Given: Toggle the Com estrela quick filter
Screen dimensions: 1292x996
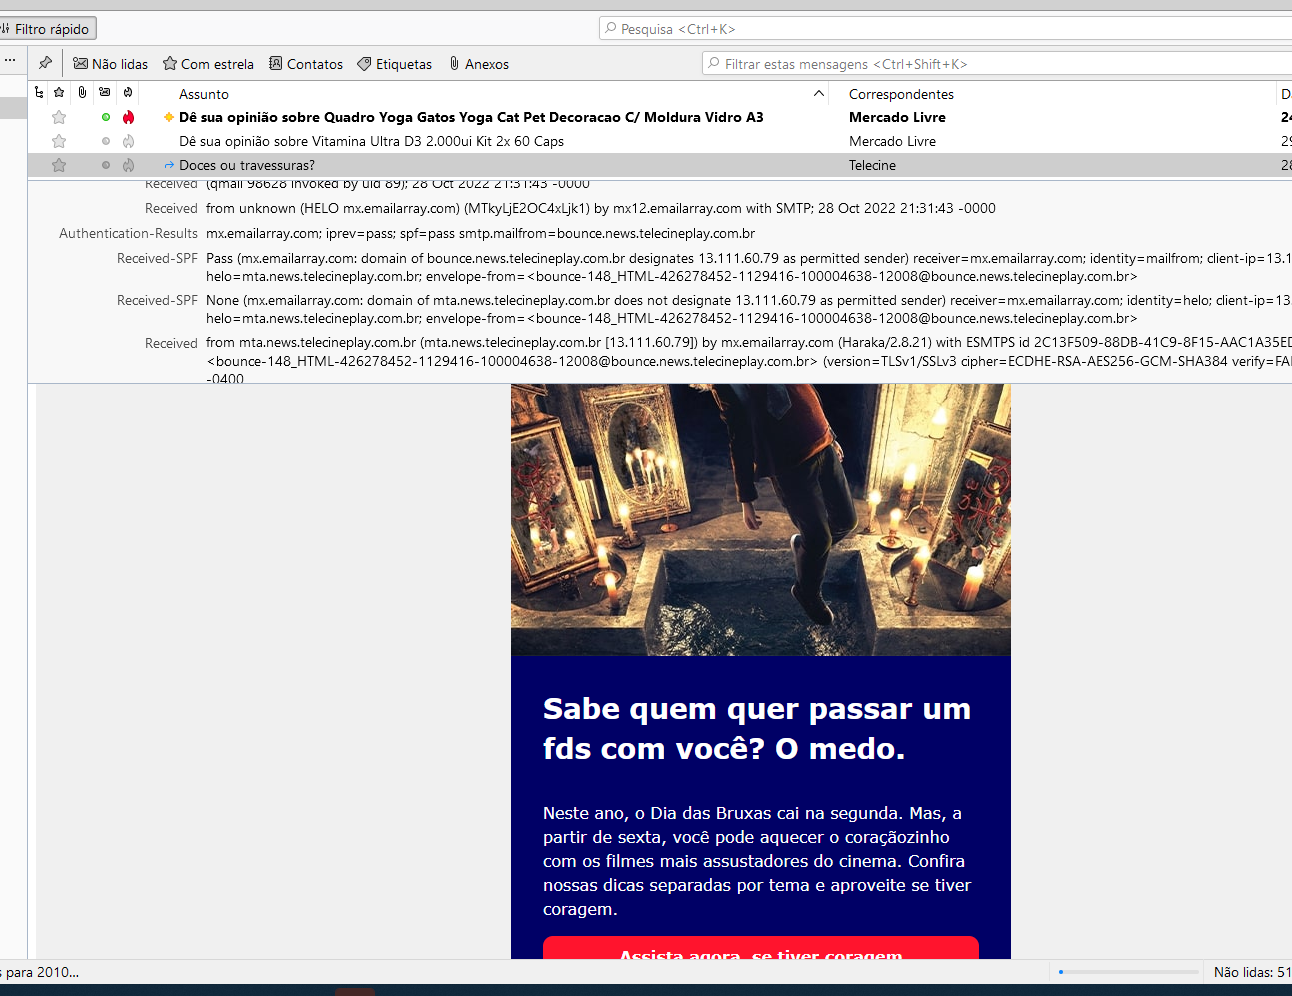Looking at the screenshot, I should tap(208, 64).
